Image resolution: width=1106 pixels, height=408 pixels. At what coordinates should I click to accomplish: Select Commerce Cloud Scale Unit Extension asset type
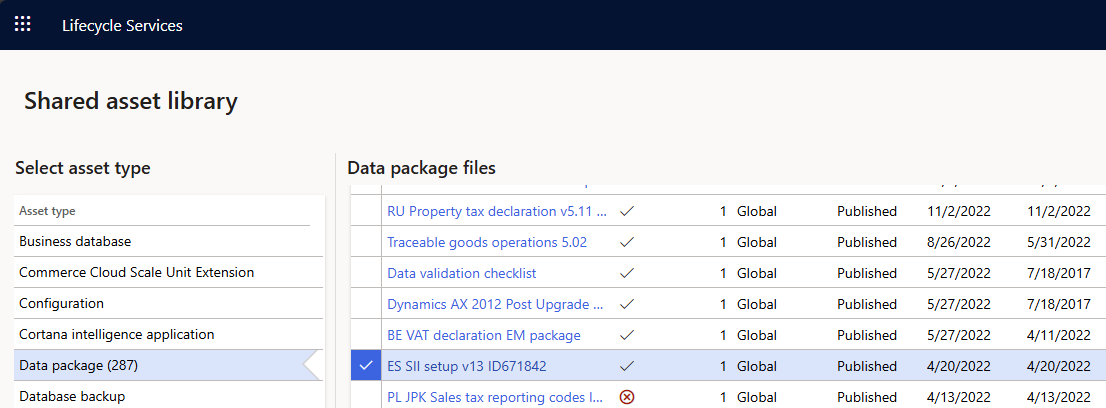coord(169,272)
